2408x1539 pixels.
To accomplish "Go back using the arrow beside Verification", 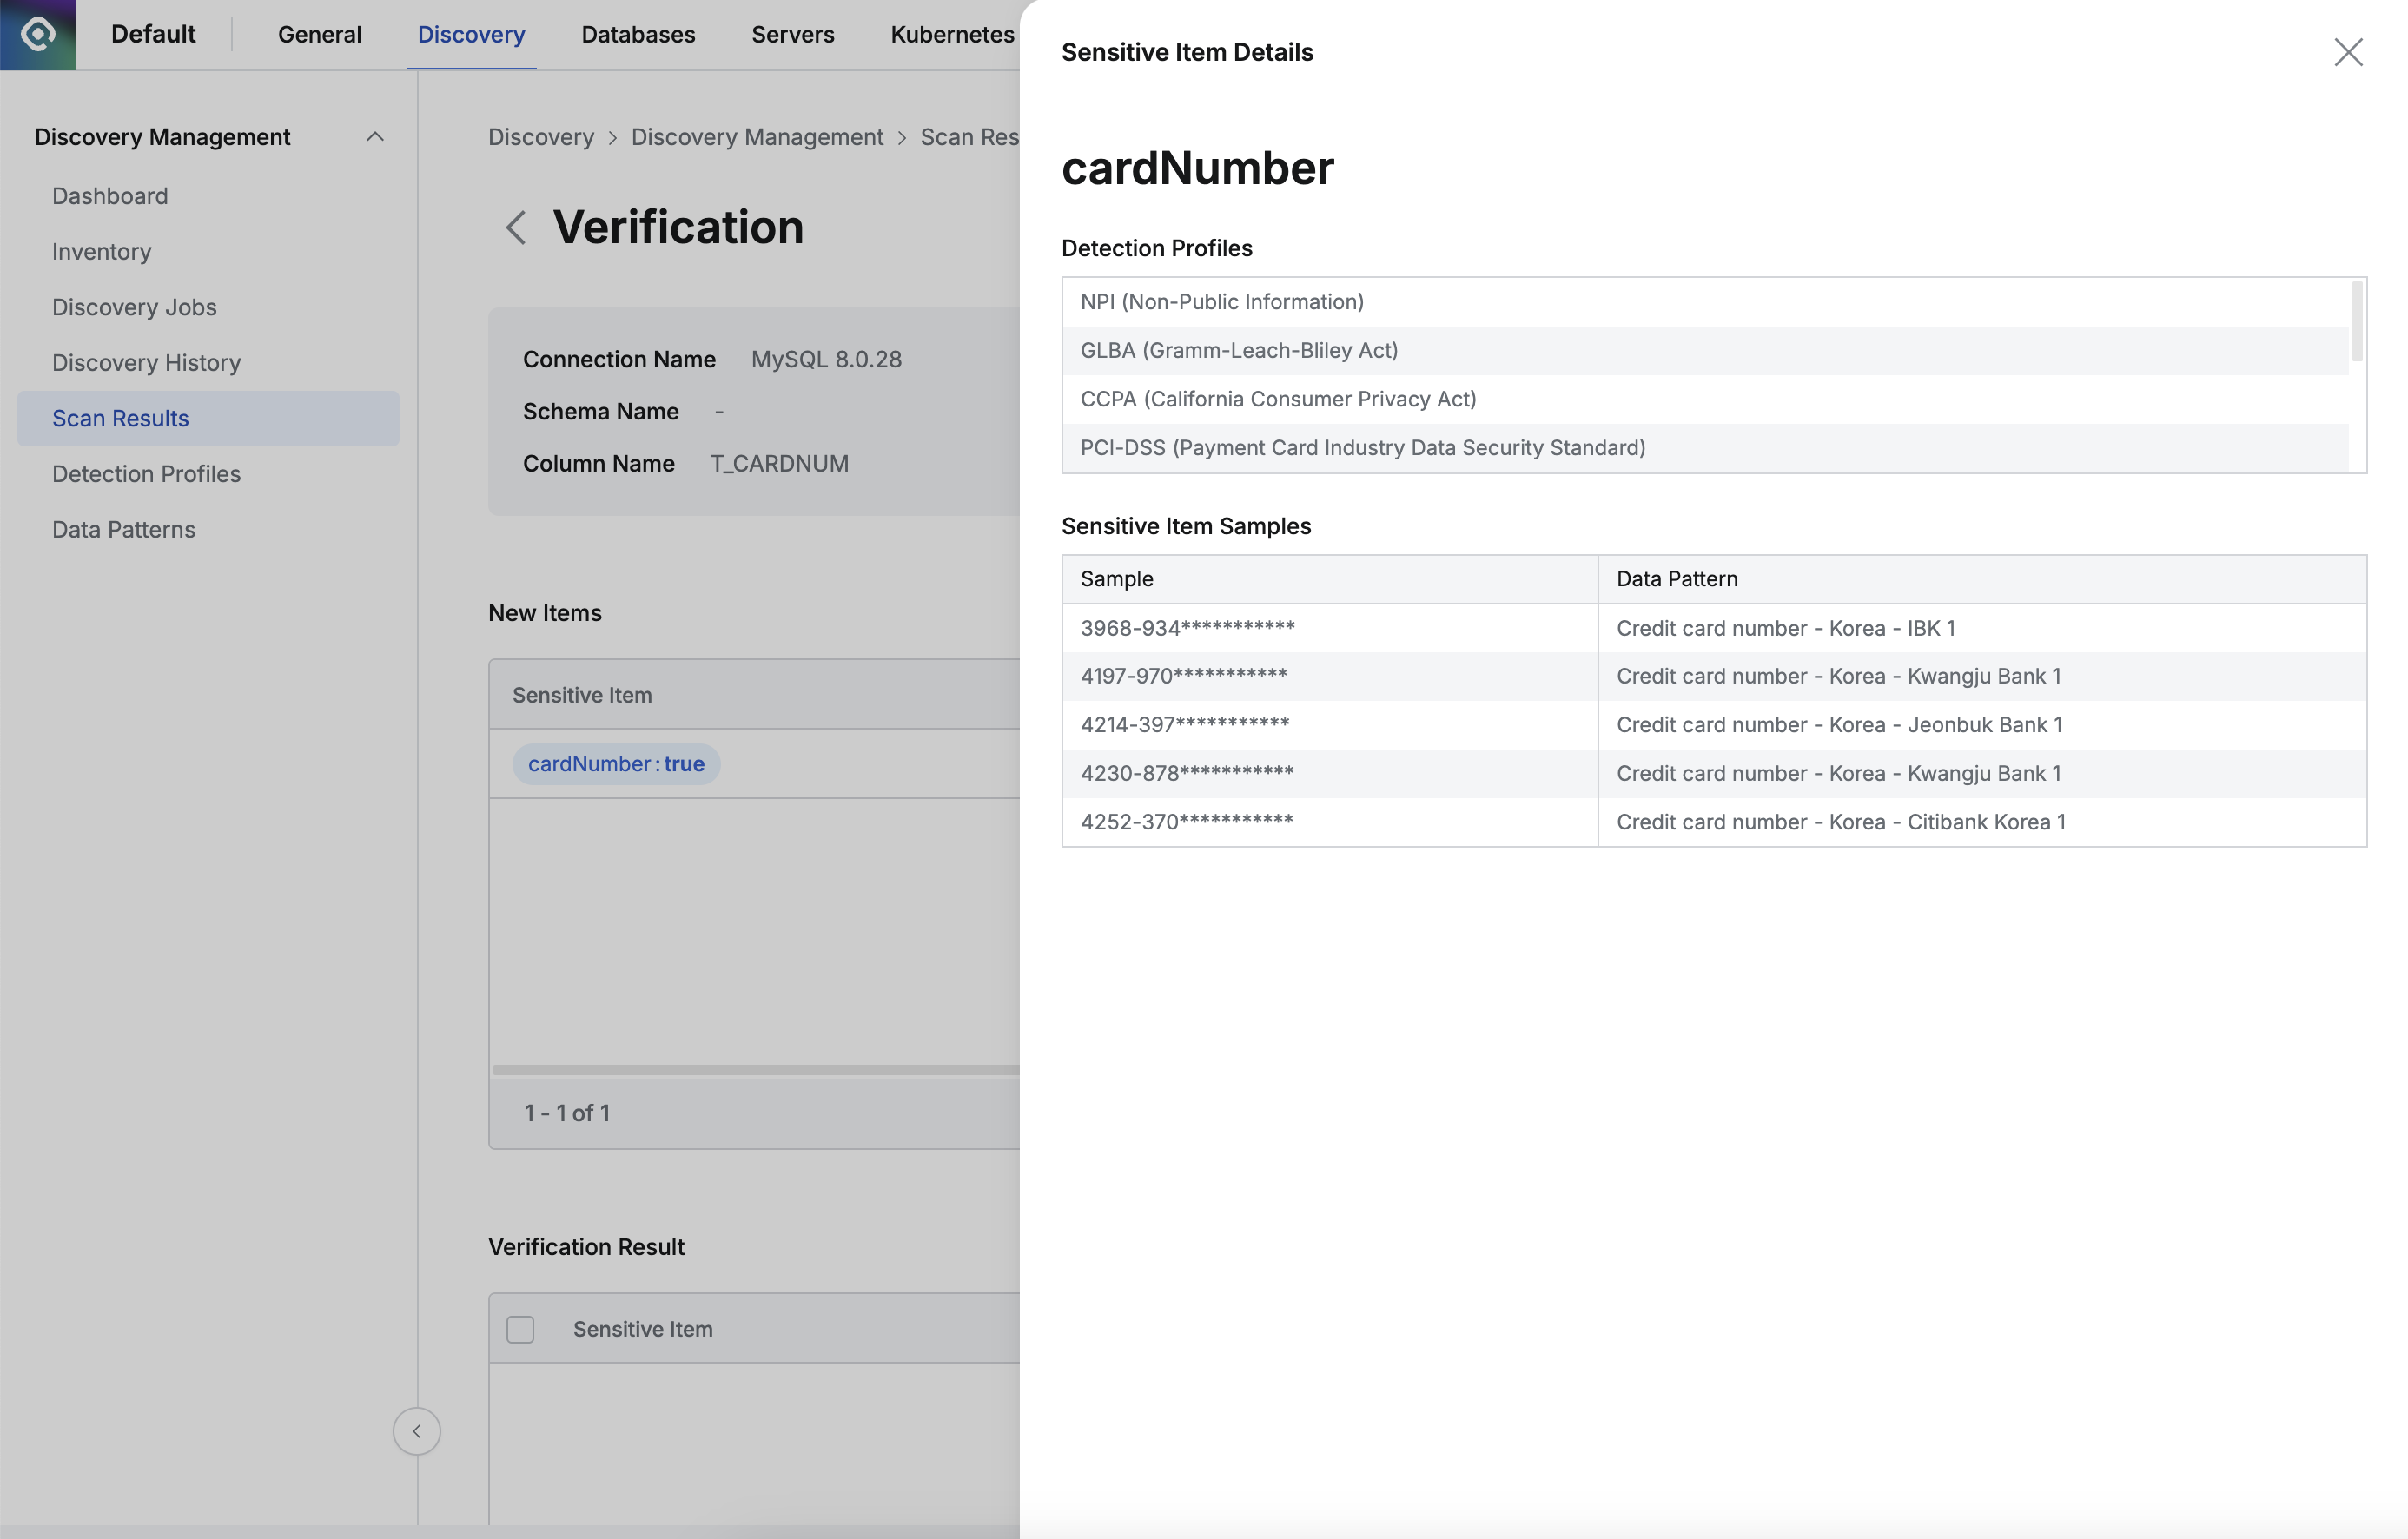I will point(515,228).
